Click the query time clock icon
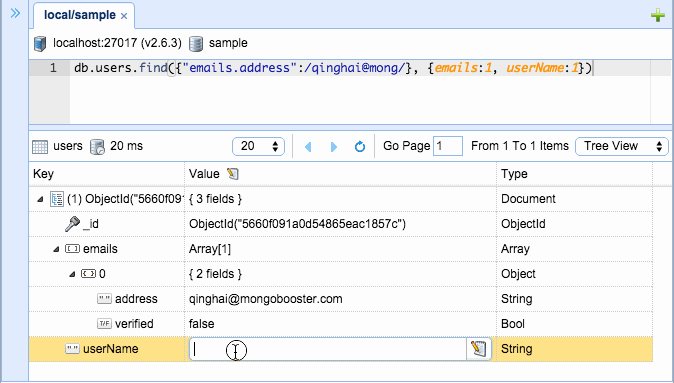The width and height of the screenshot is (674, 383). (x=97, y=147)
